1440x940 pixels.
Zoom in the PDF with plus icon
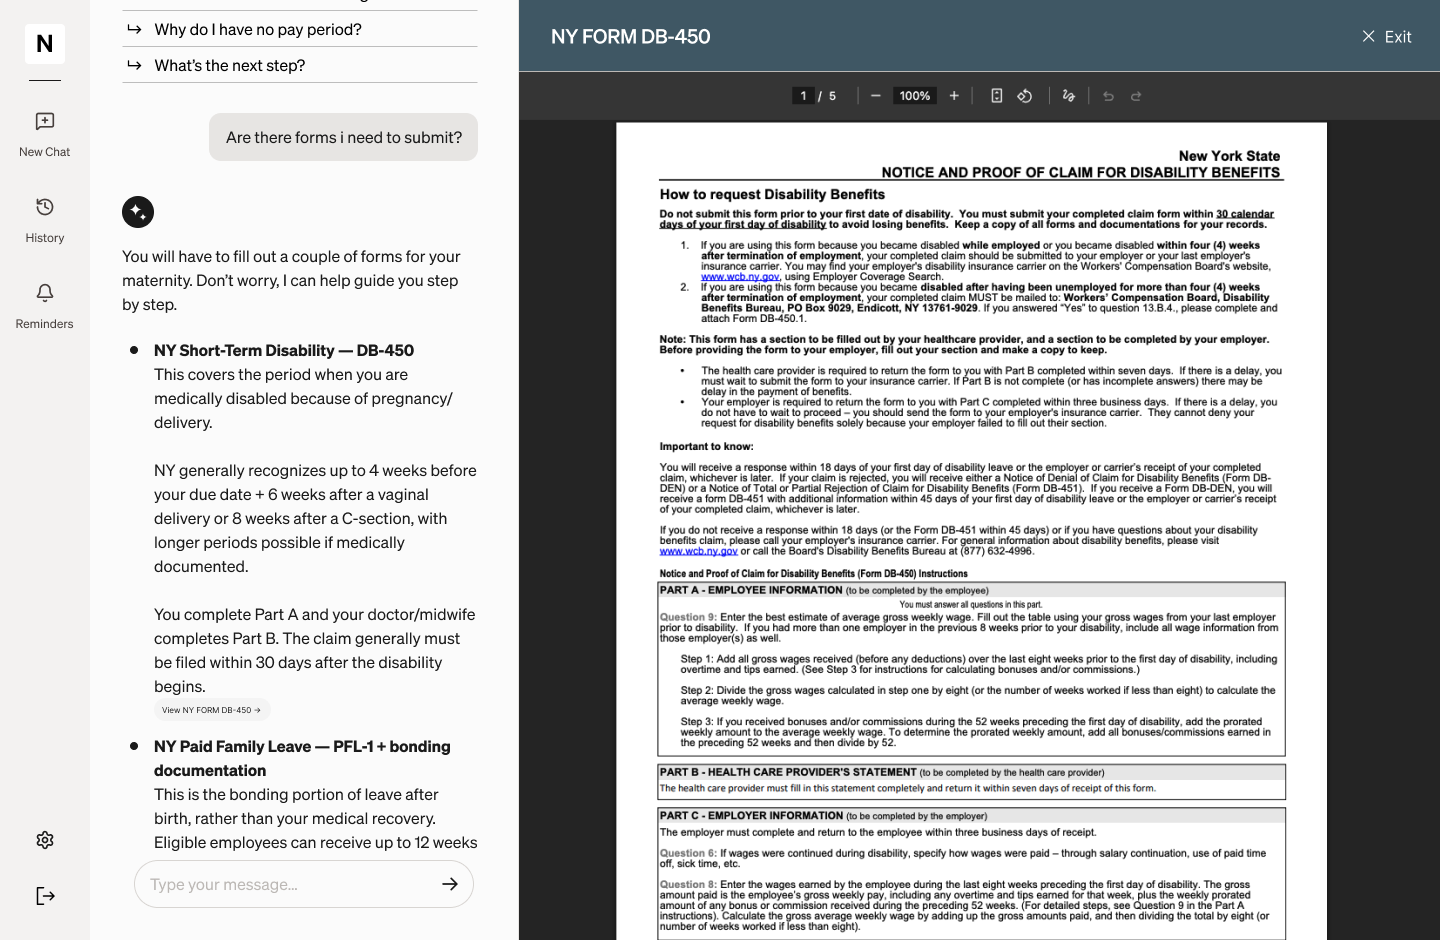954,96
